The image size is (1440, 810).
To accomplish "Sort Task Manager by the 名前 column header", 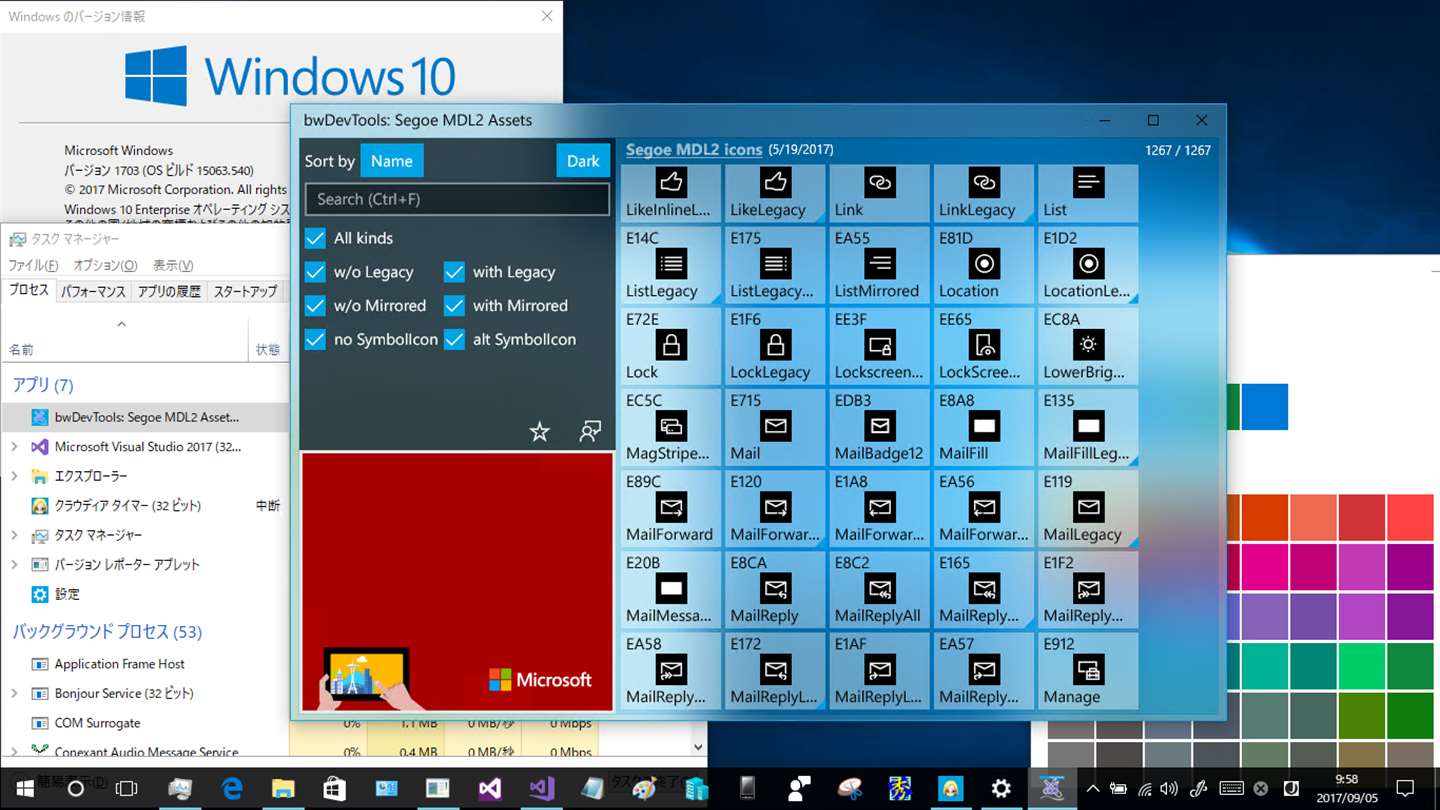I will 124,342.
